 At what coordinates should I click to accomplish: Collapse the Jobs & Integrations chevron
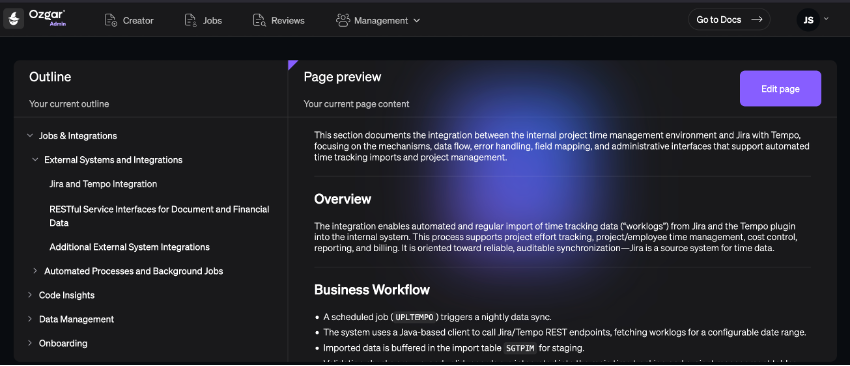(30, 136)
